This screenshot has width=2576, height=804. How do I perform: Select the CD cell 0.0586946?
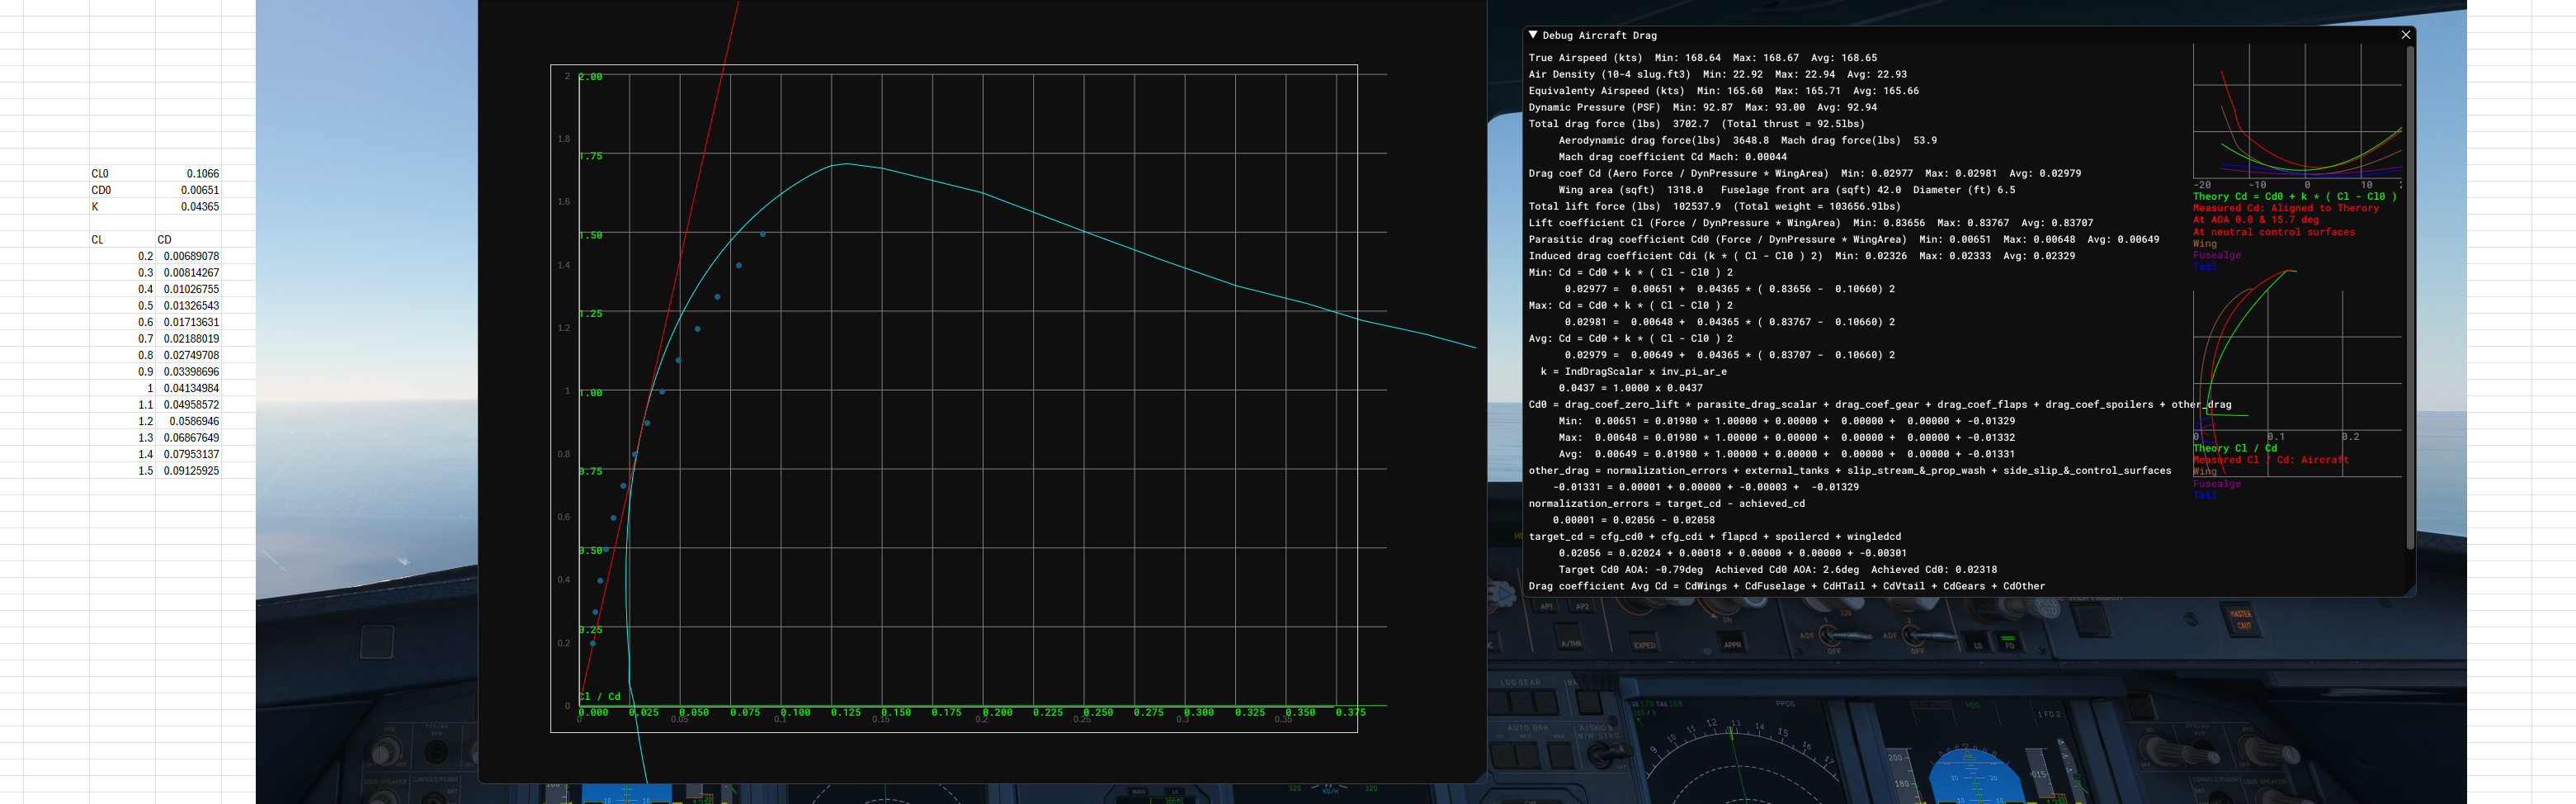(x=189, y=421)
